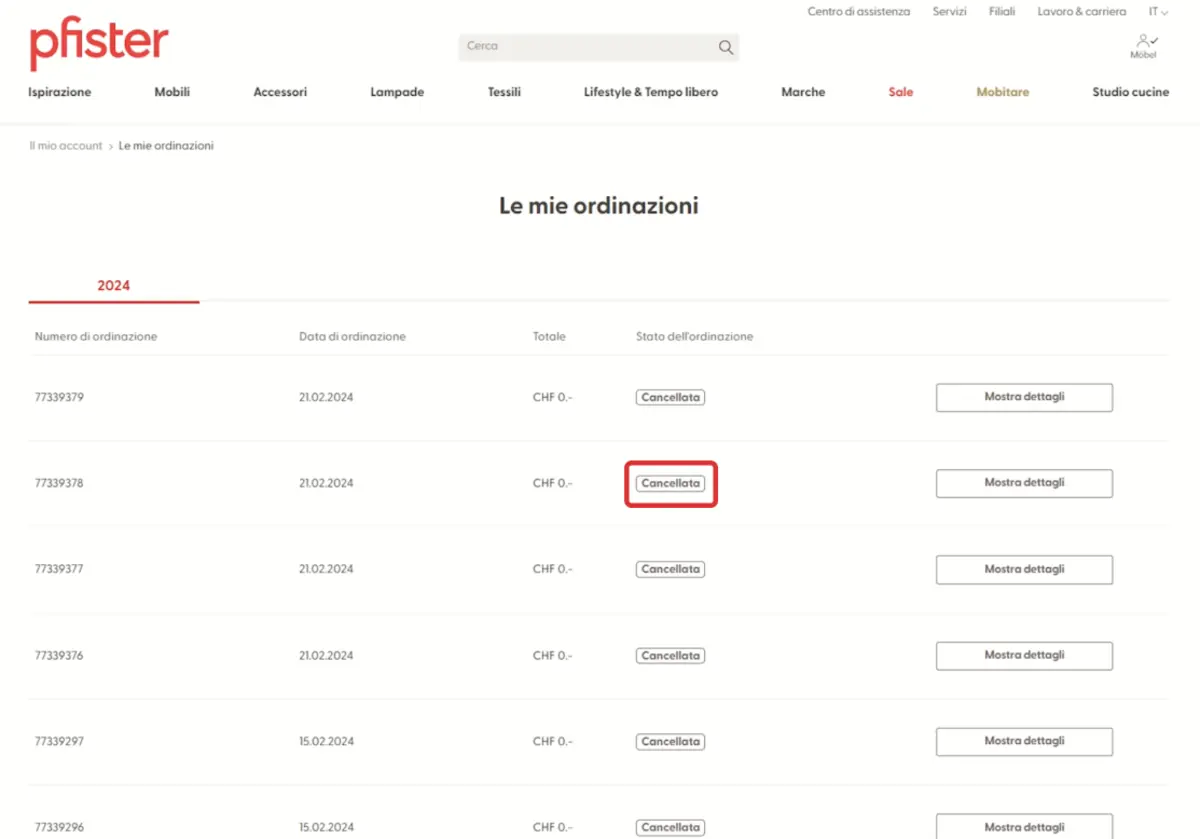Viewport: 1200px width, 839px height.
Task: Click Cancellata status of order 77339378
Action: pyautogui.click(x=670, y=483)
